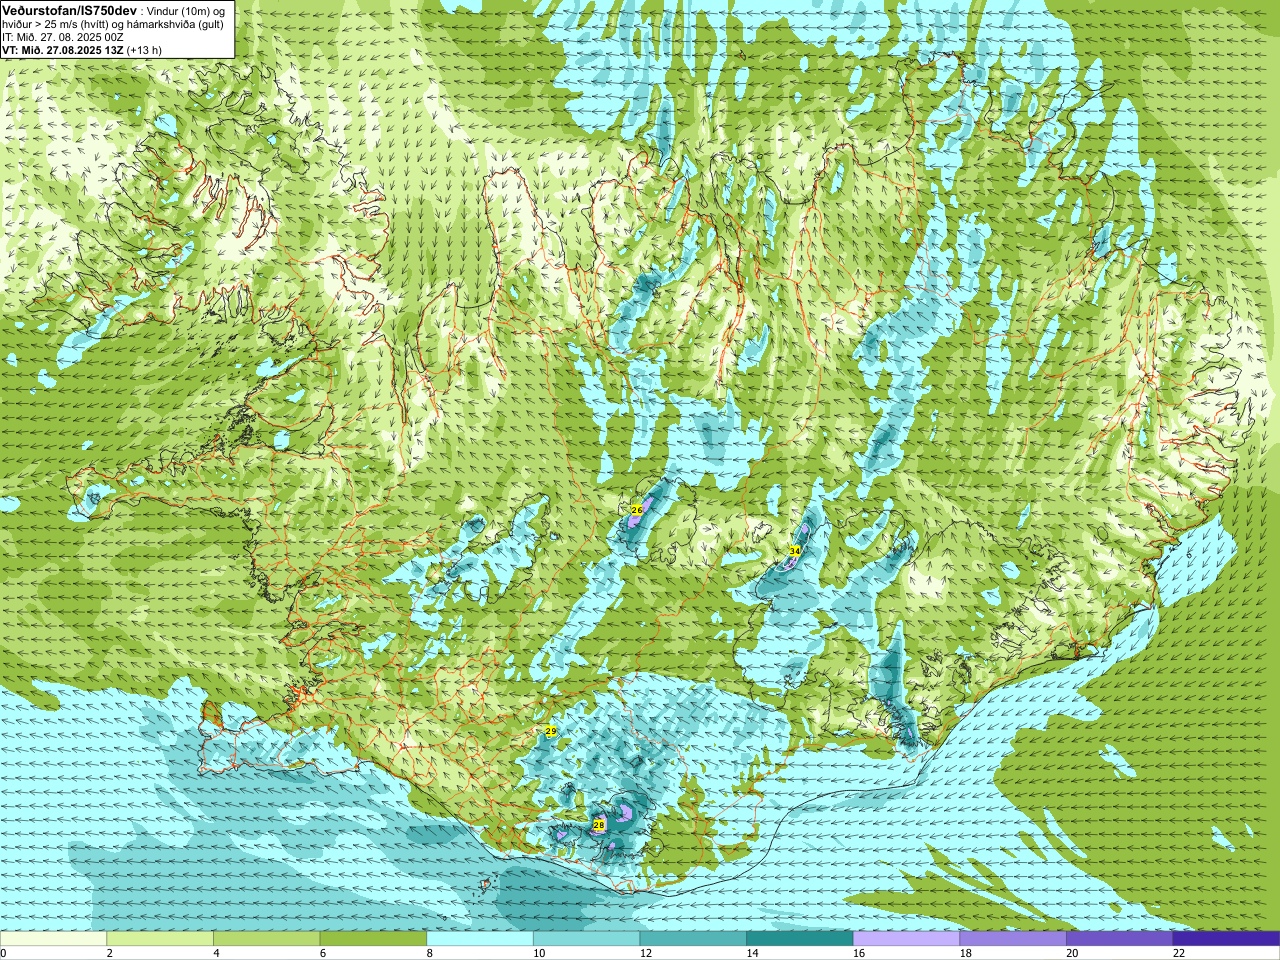The height and width of the screenshot is (960, 1280).
Task: Click the 12–14 m/s teal legend swatch
Action: point(693,939)
